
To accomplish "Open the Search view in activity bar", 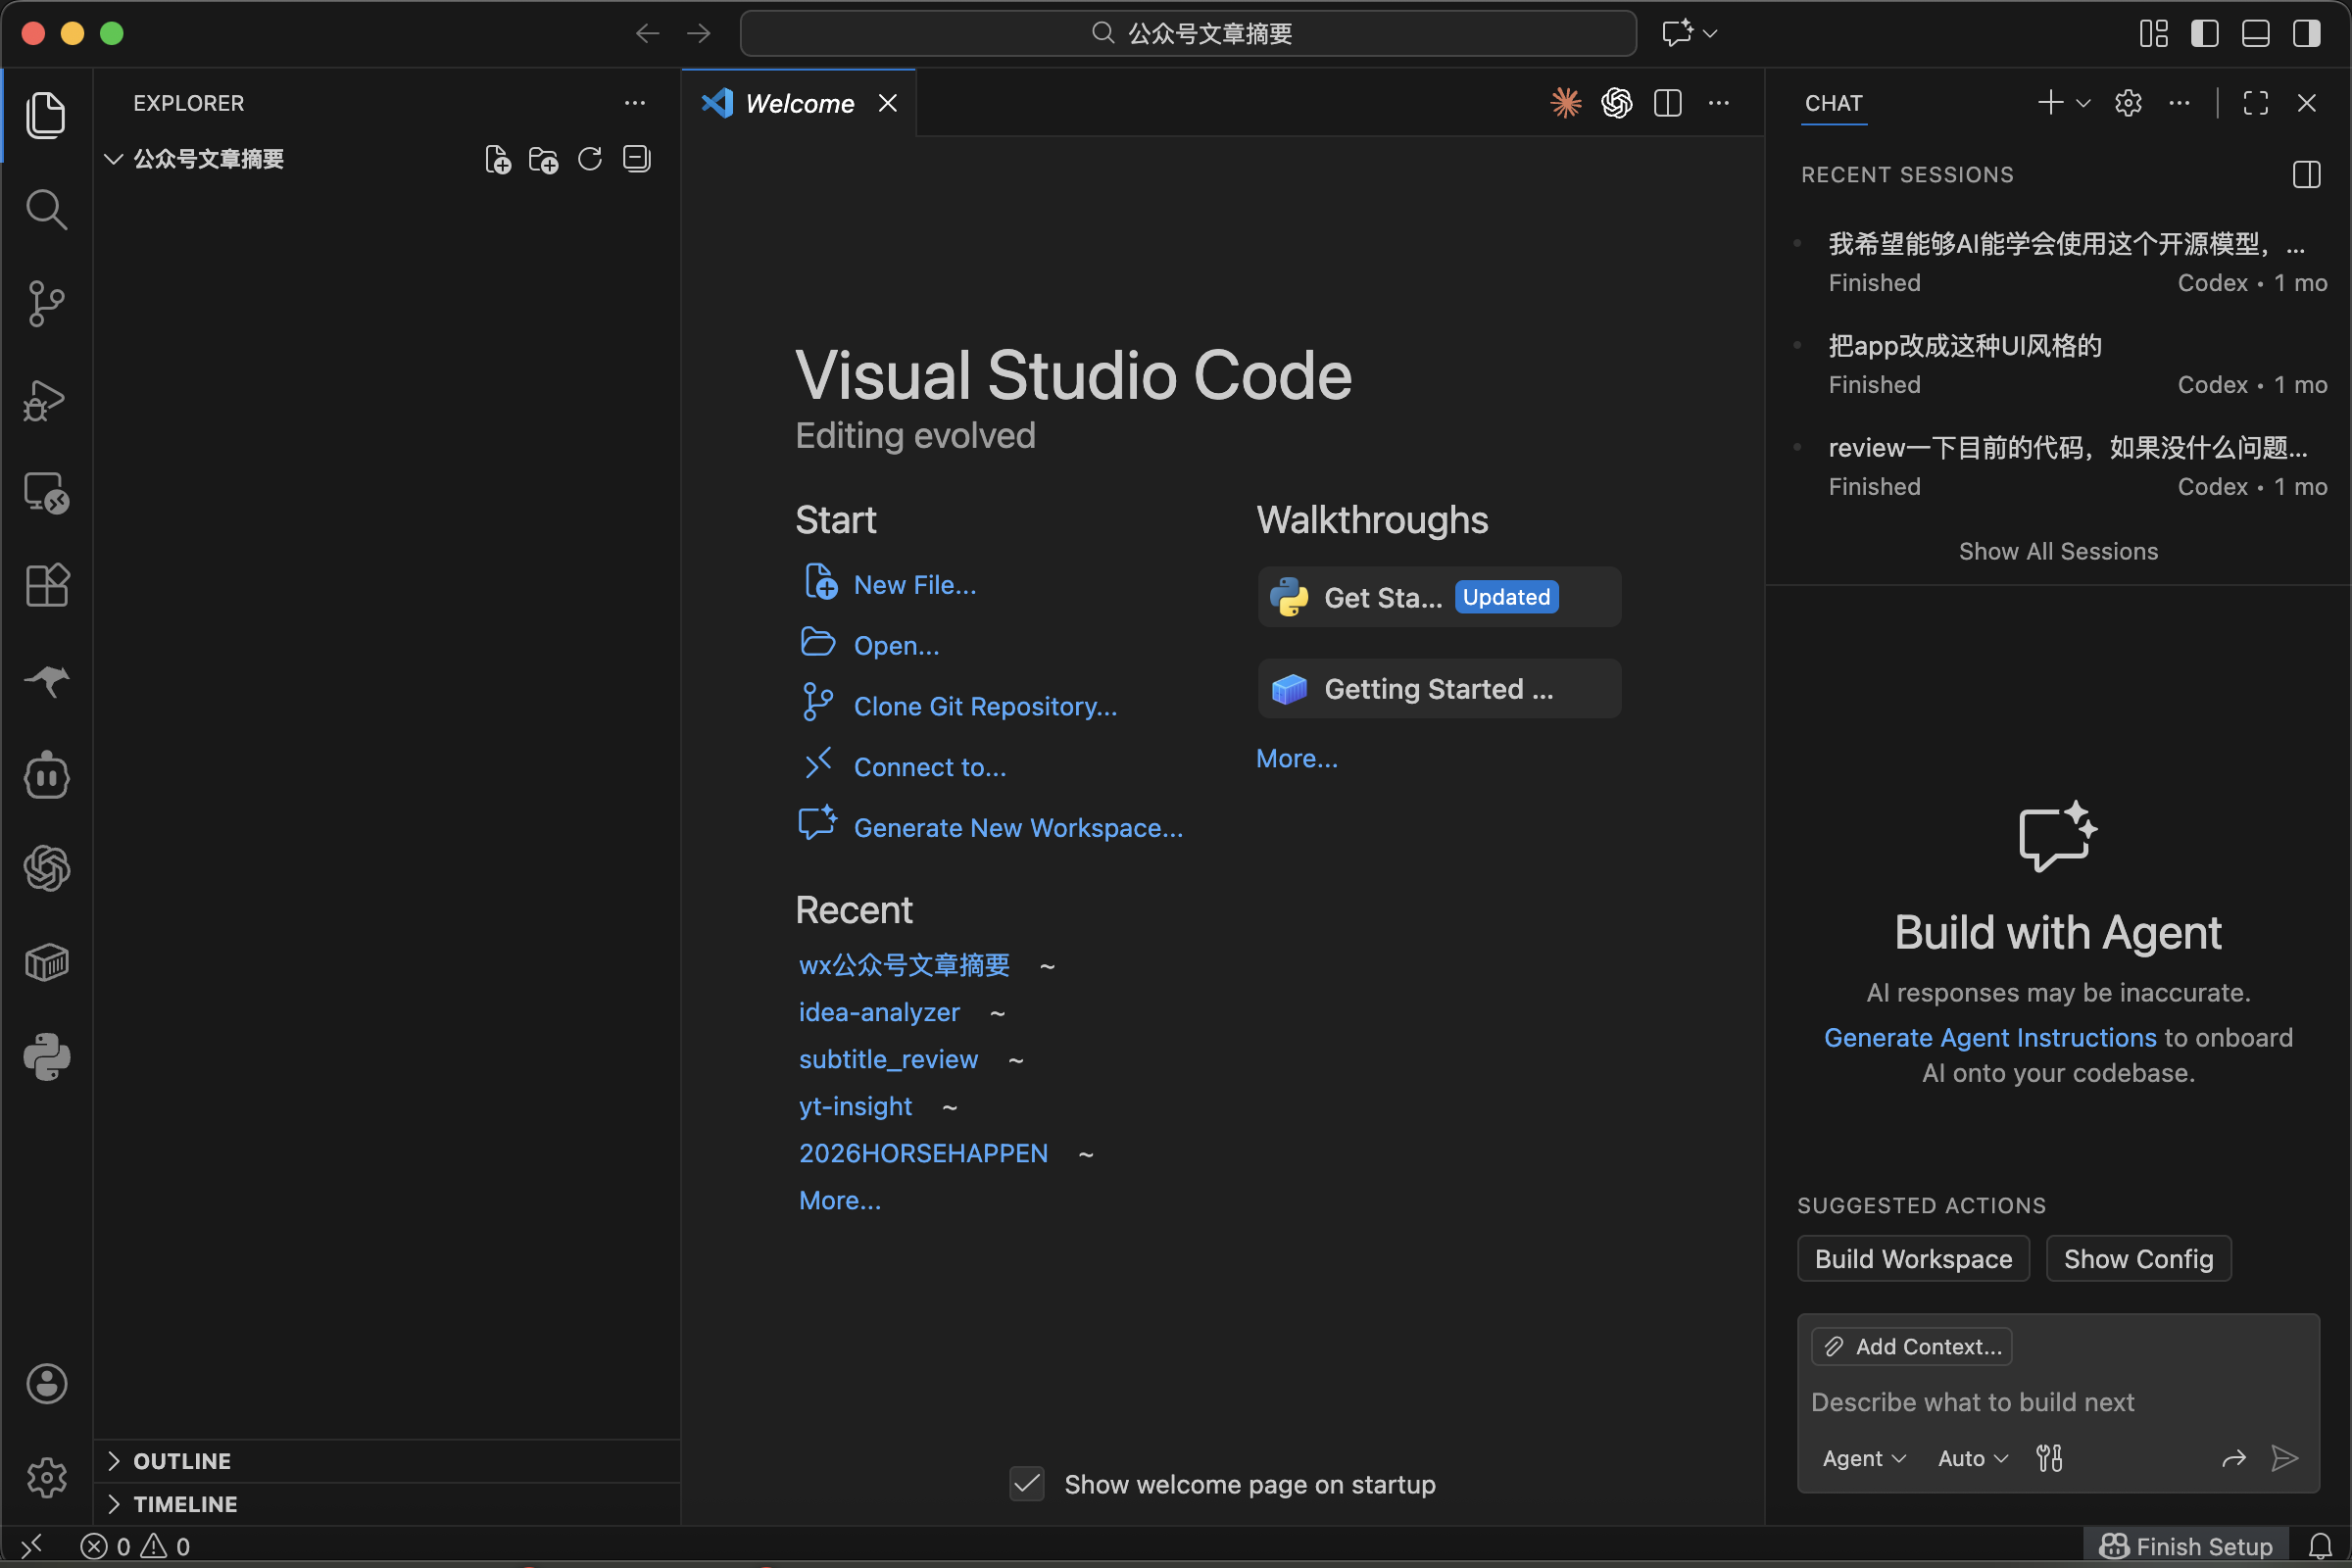I will click(46, 210).
